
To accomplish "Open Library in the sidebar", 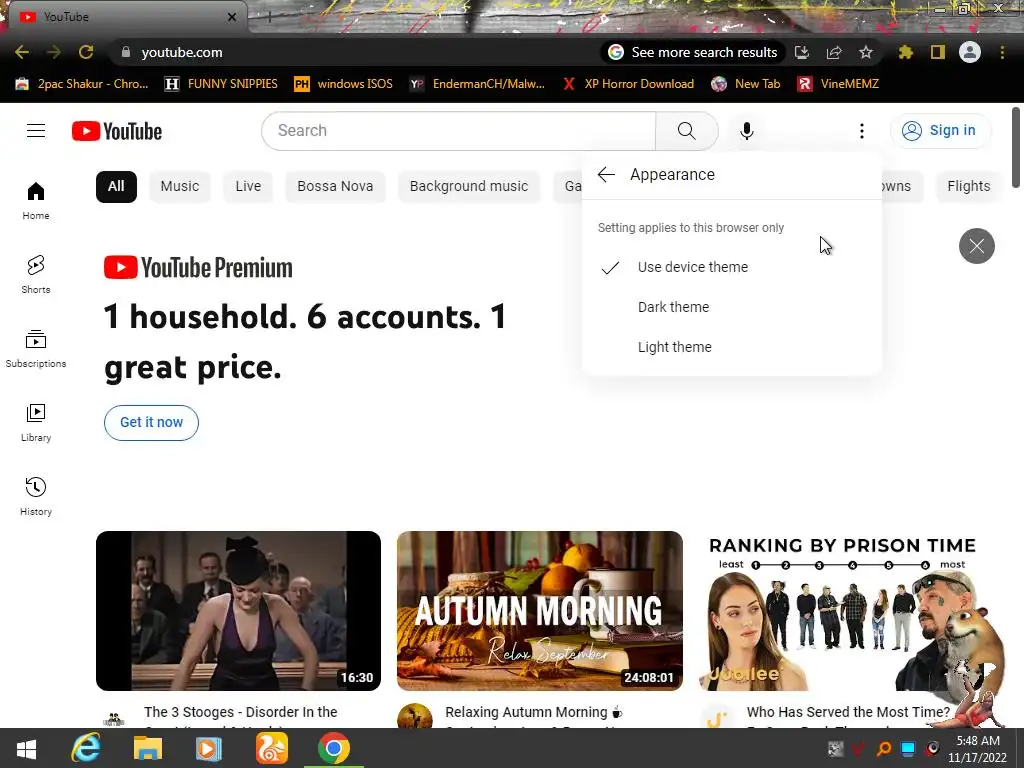I will 36,423.
